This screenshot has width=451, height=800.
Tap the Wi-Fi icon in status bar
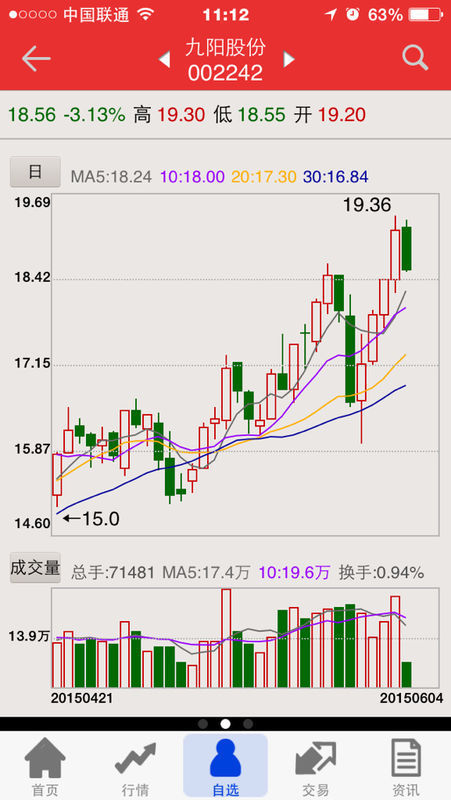pyautogui.click(x=145, y=15)
